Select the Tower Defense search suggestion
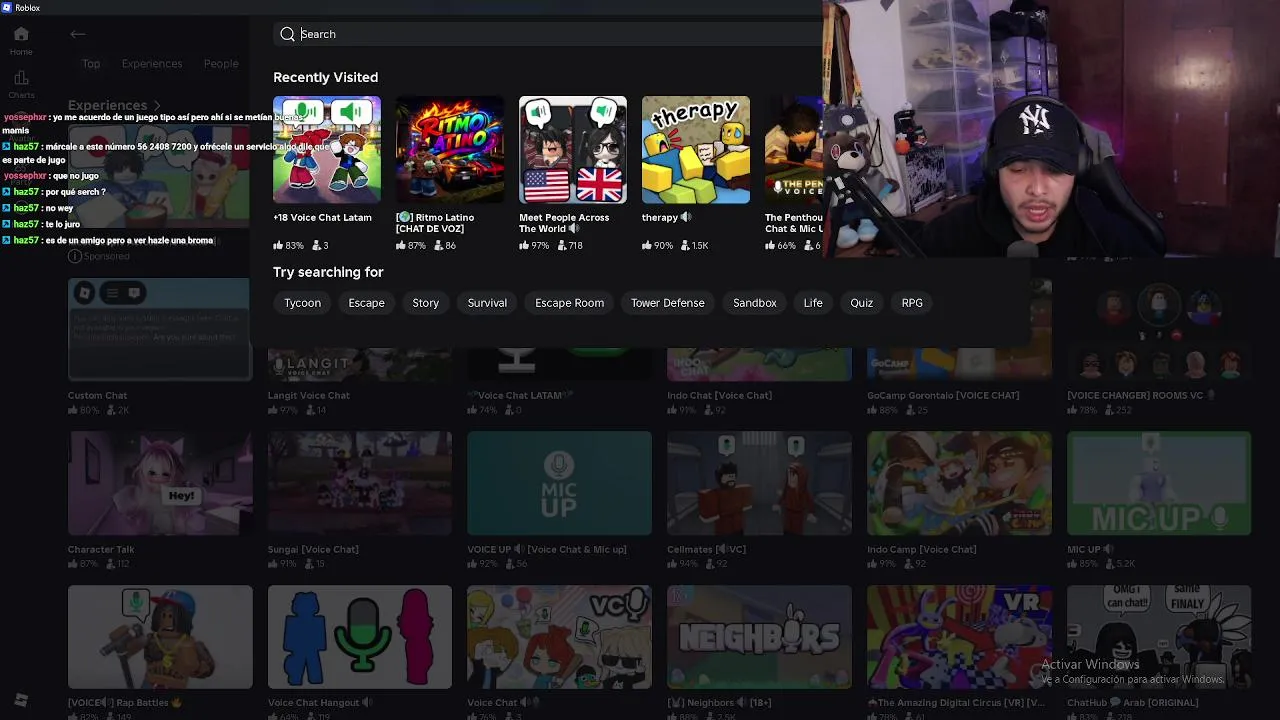 pos(667,303)
